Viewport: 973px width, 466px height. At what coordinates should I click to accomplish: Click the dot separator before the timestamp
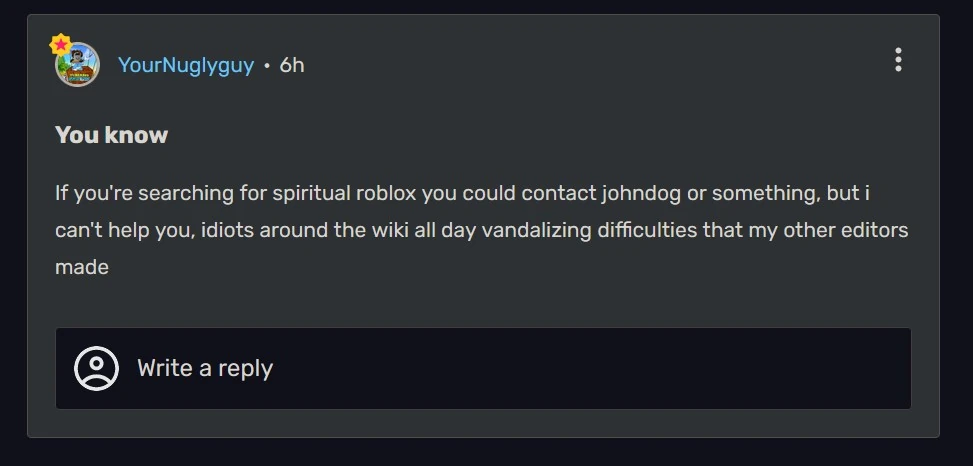tap(267, 66)
